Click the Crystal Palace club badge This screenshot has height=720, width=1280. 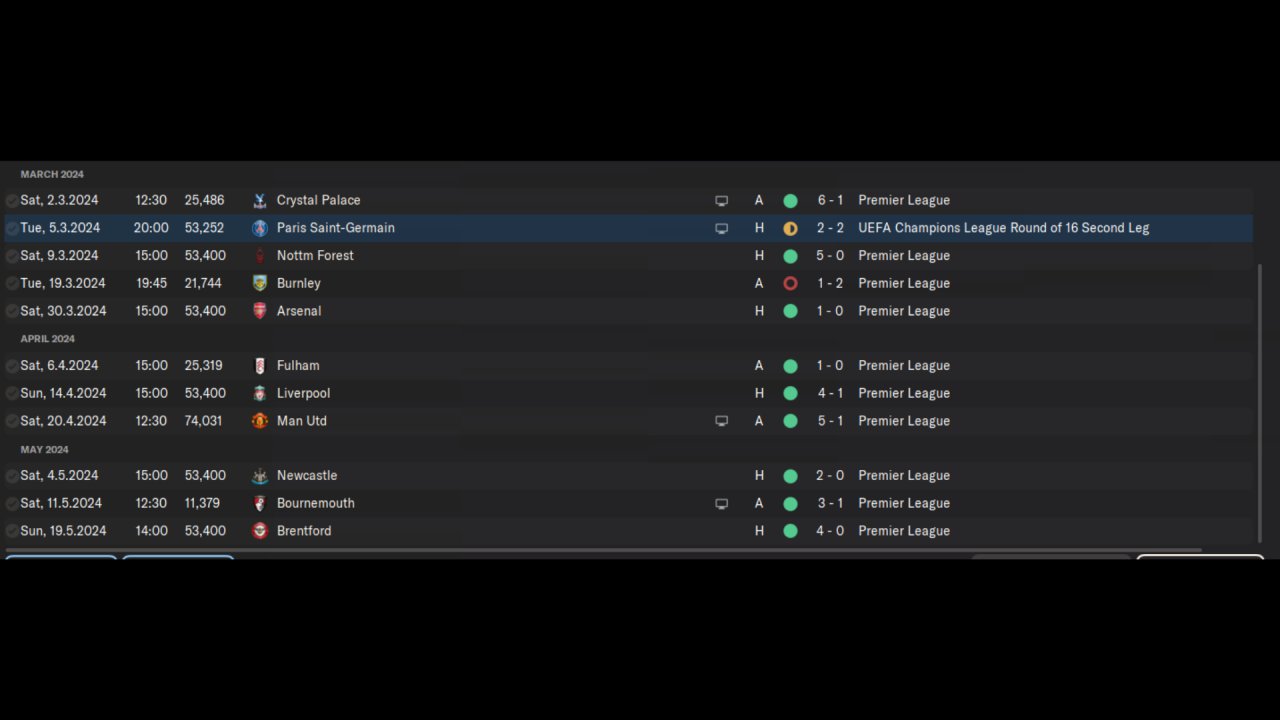click(x=260, y=200)
